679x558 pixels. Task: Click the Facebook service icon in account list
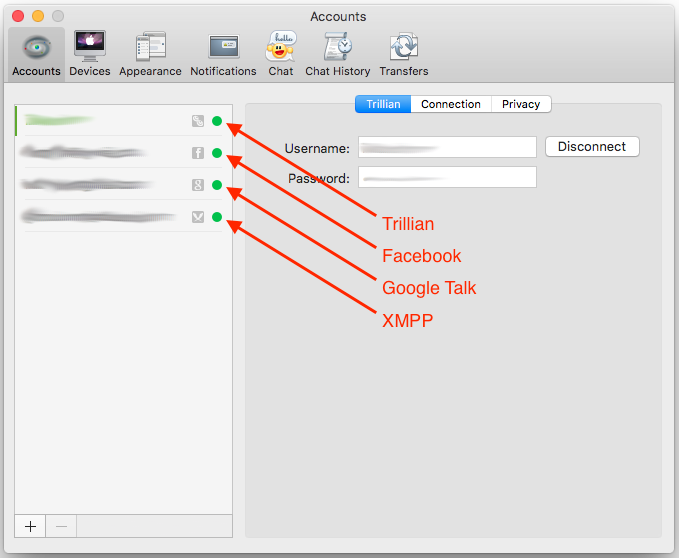click(x=198, y=153)
